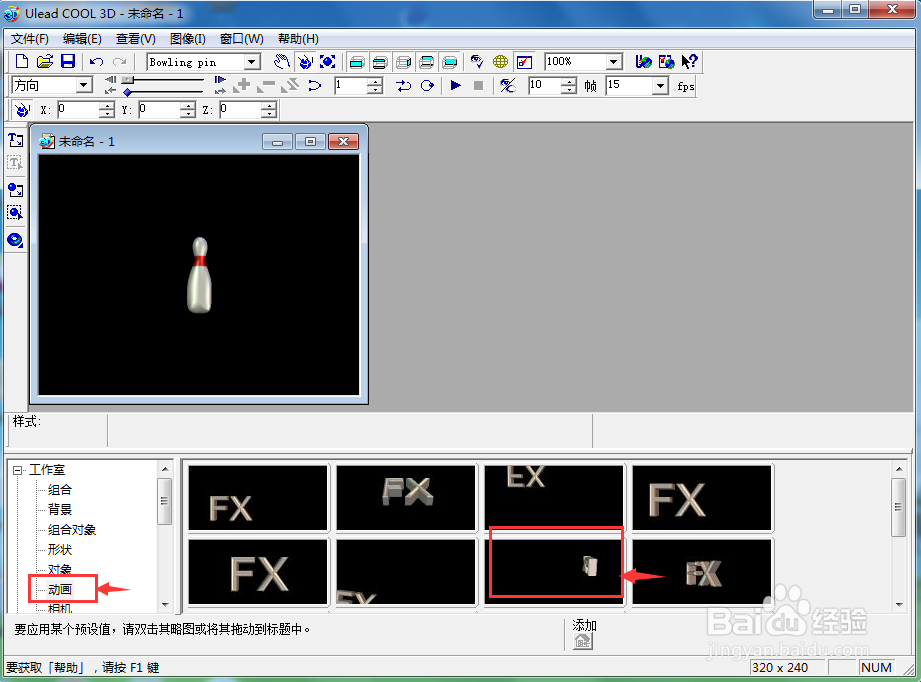Select the Insert Geometric Object tool in sidebar
This screenshot has height=682, width=921.
[x=15, y=240]
